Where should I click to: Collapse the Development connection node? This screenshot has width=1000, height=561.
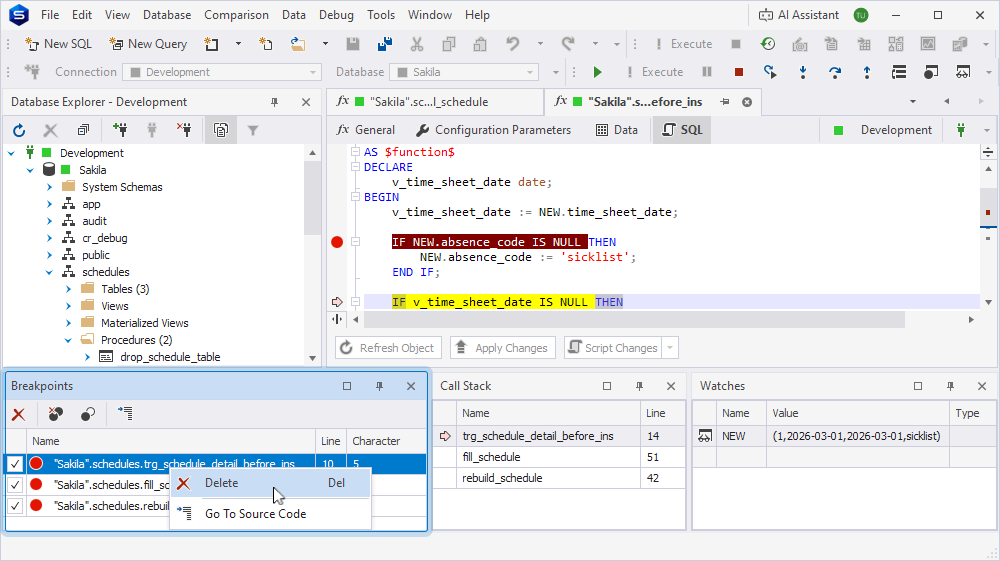(11, 153)
